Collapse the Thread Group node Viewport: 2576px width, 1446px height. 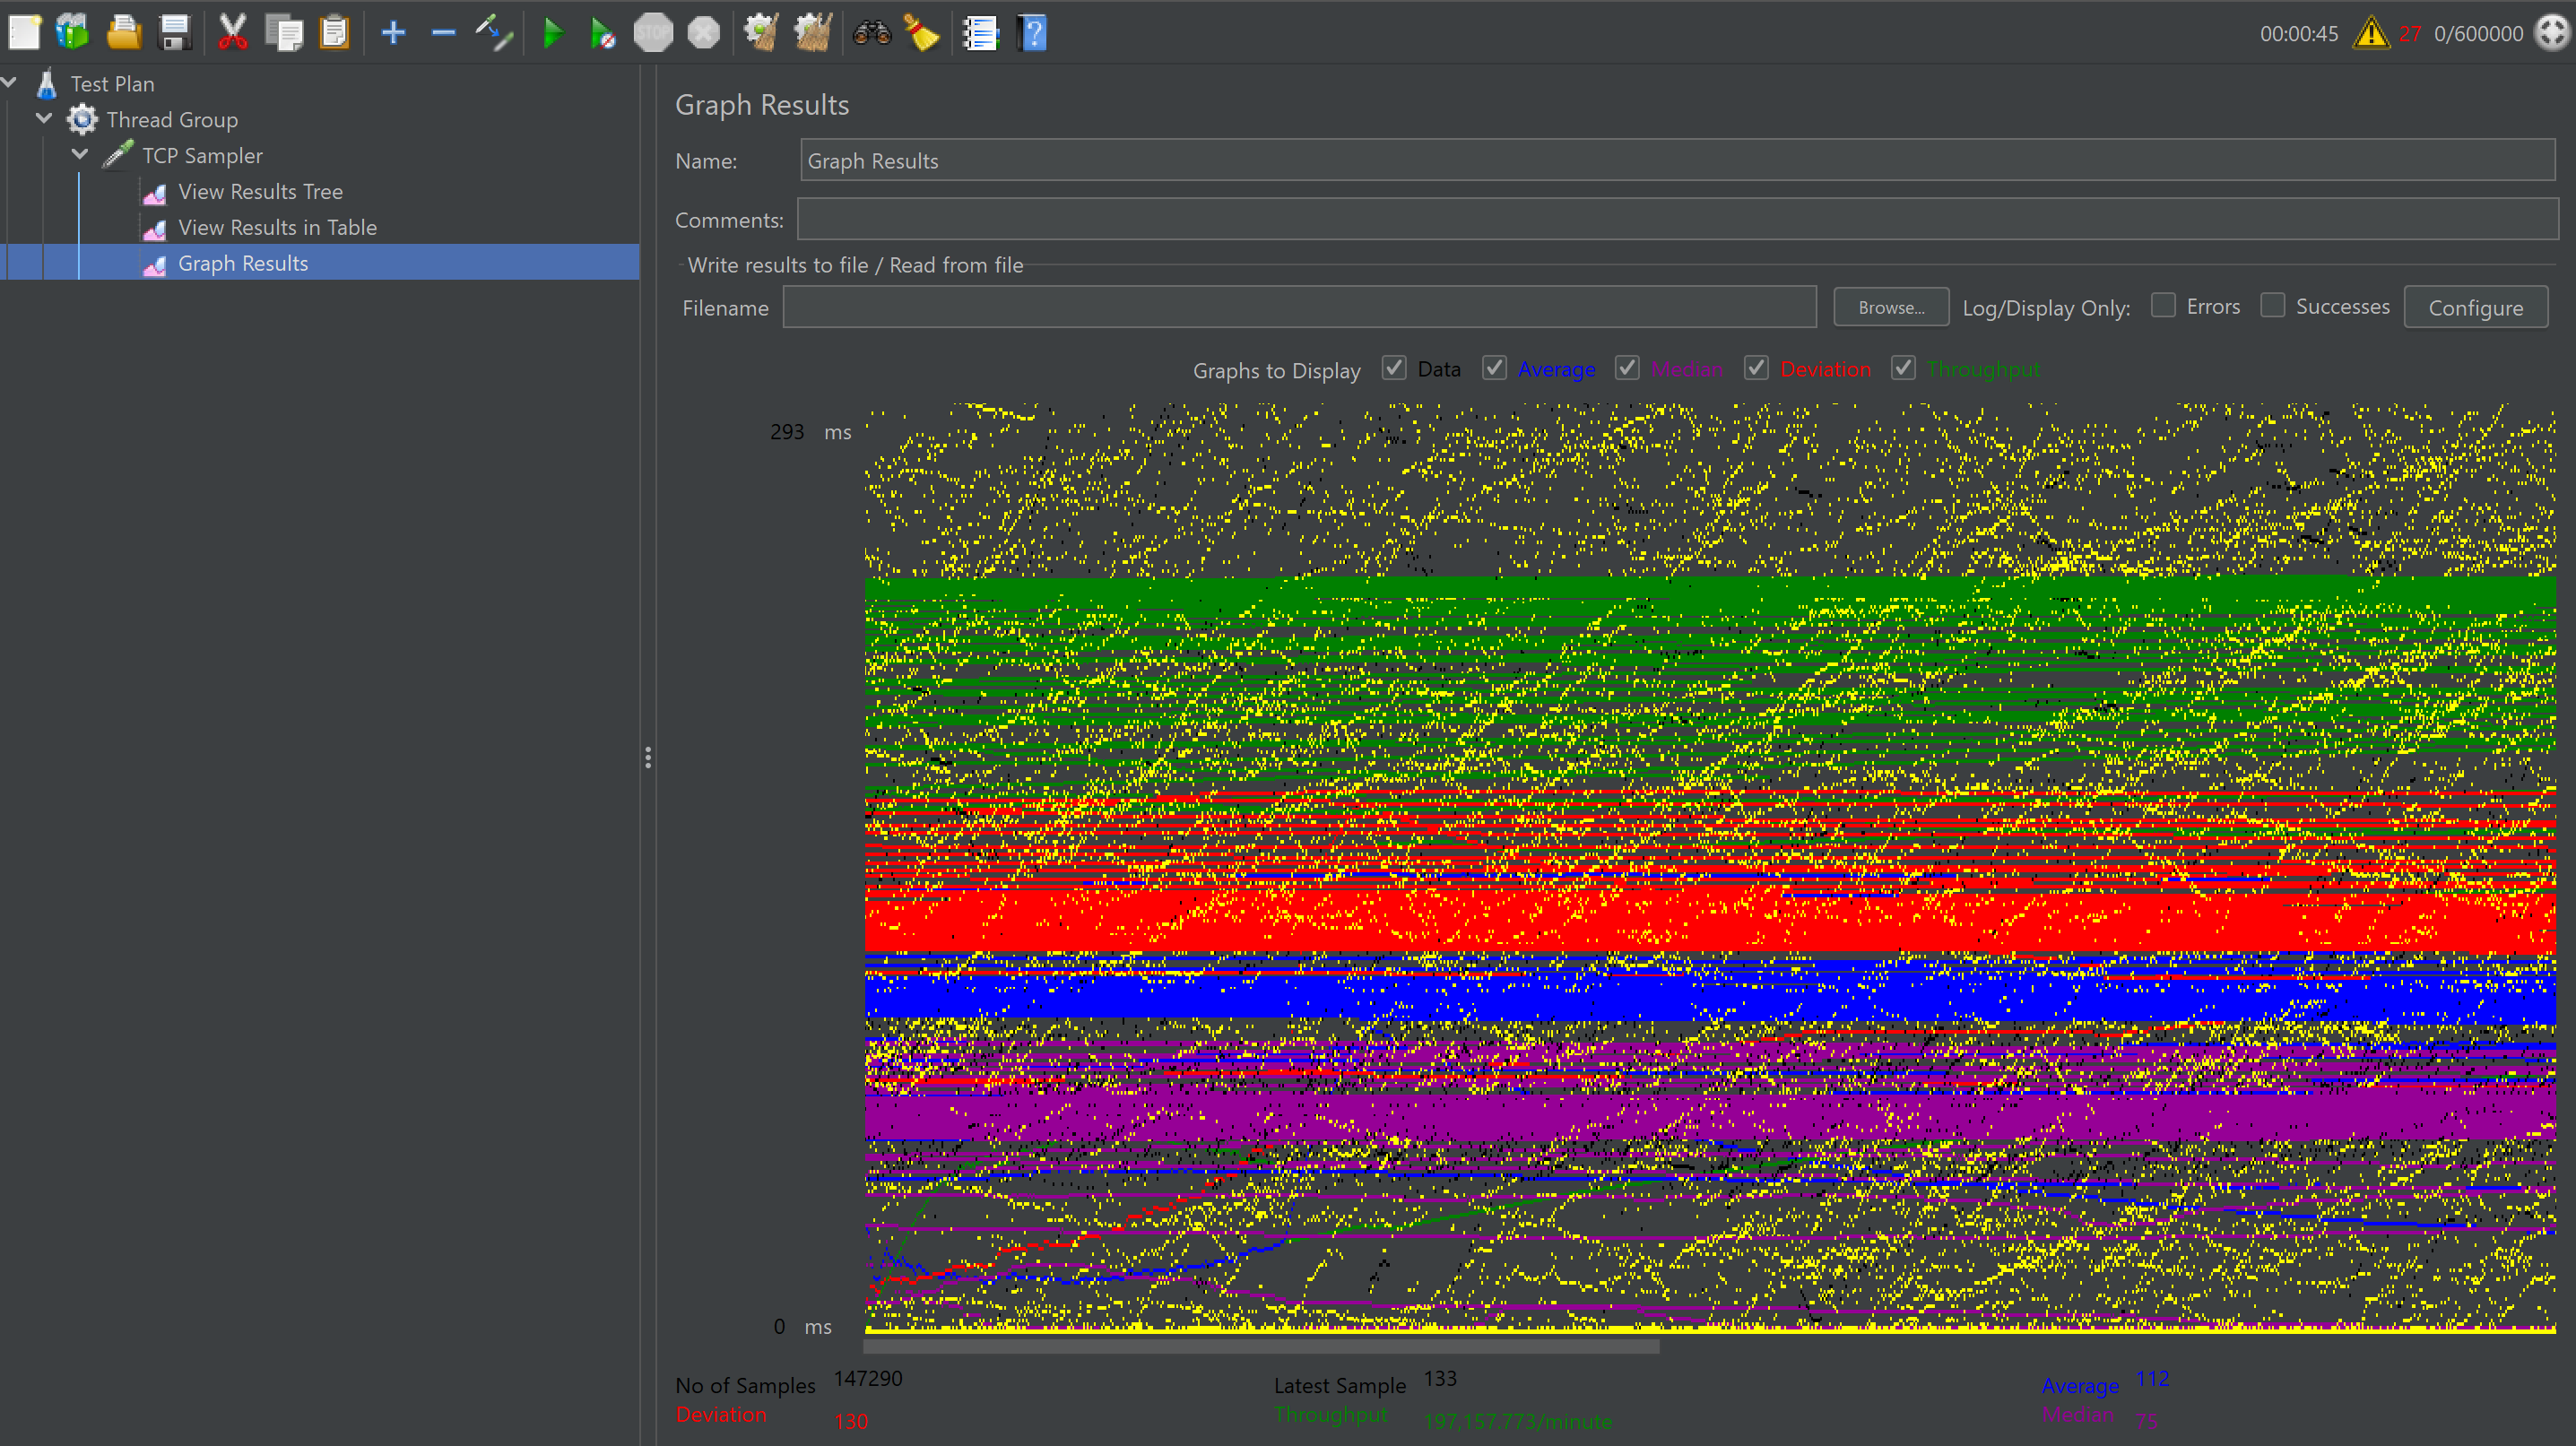click(45, 119)
